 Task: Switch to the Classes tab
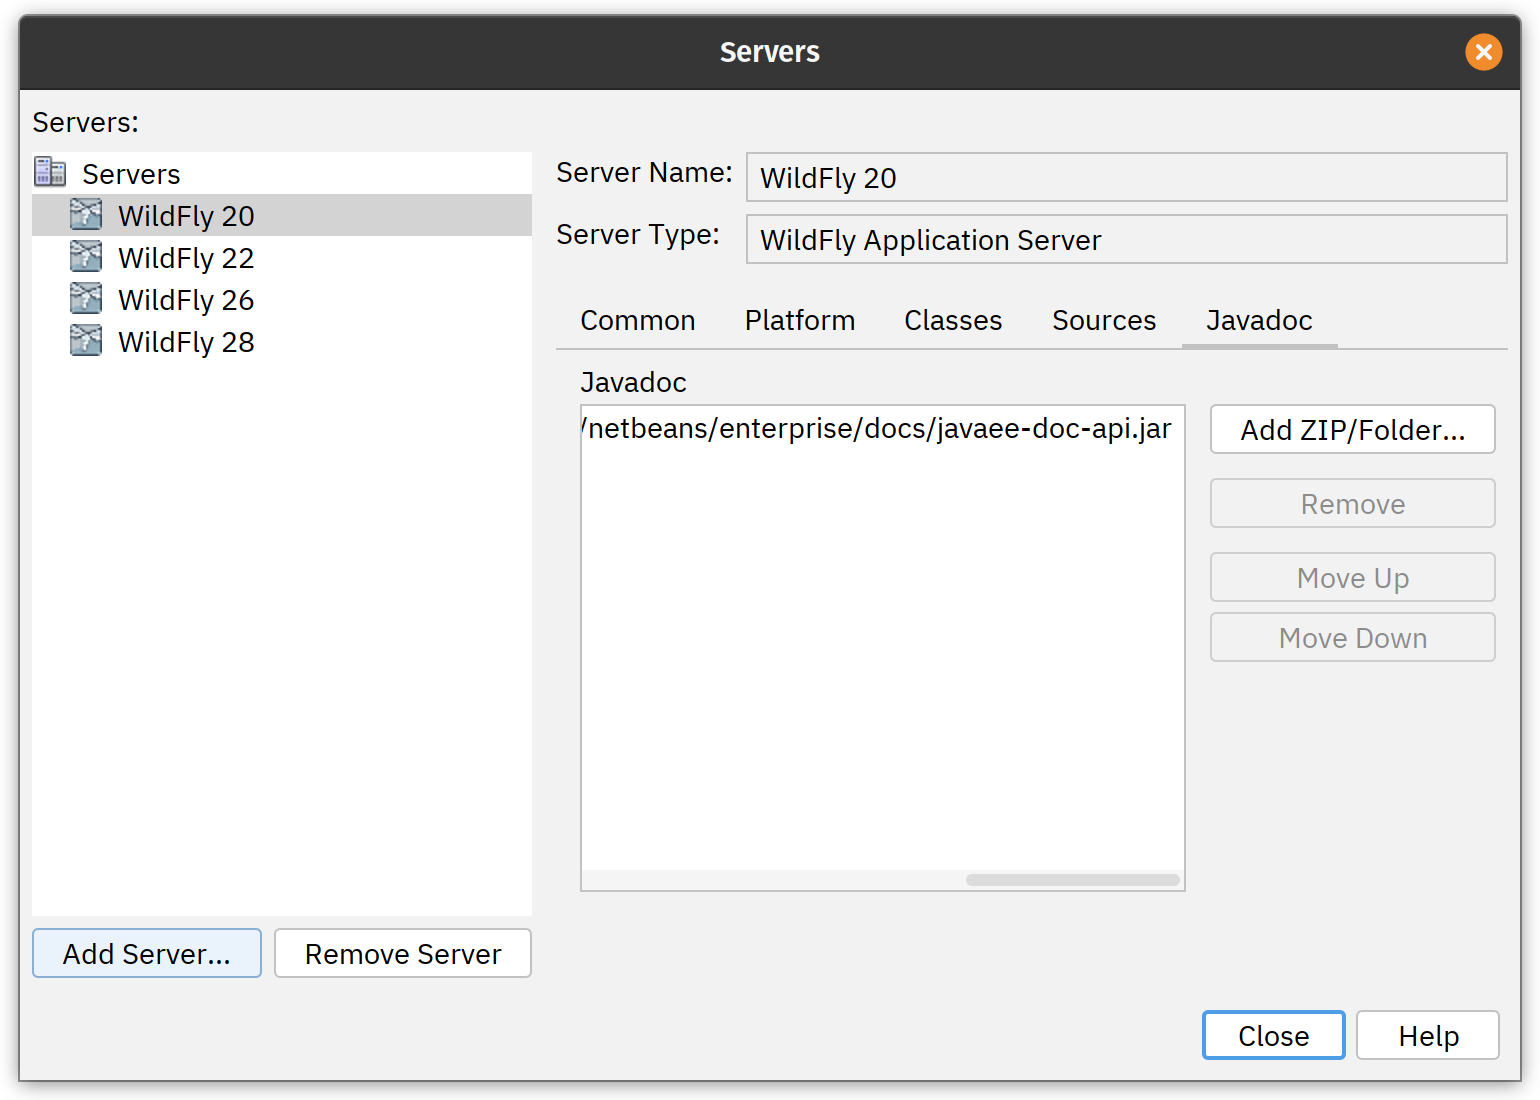953,320
